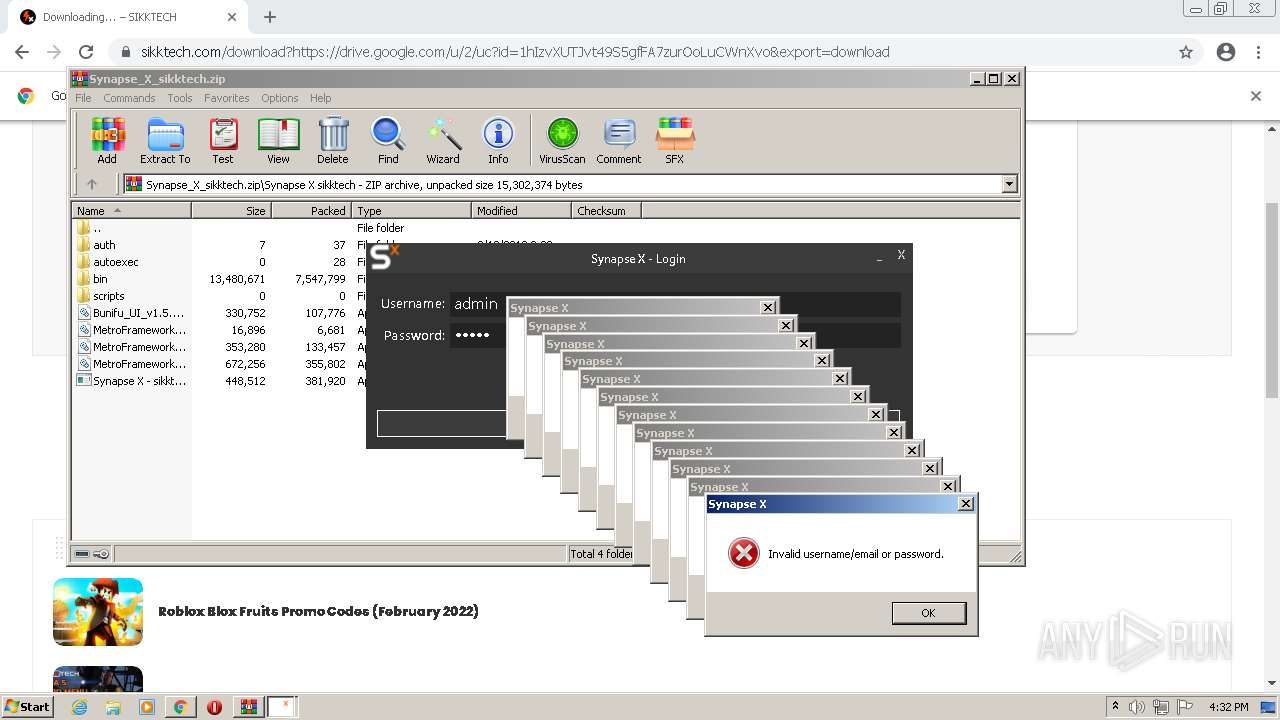
Task: Open WinRAR Favorites menu
Action: 227,98
